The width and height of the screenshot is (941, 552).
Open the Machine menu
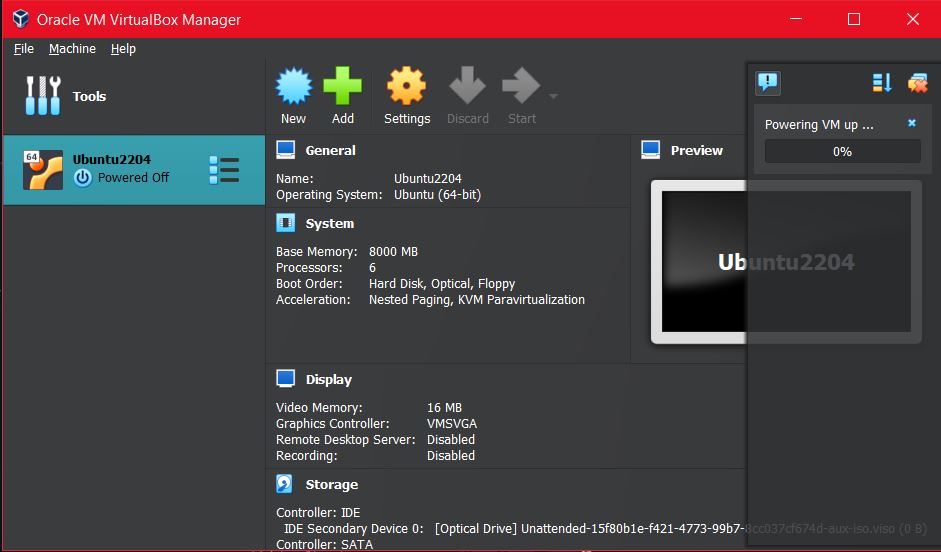pyautogui.click(x=72, y=49)
